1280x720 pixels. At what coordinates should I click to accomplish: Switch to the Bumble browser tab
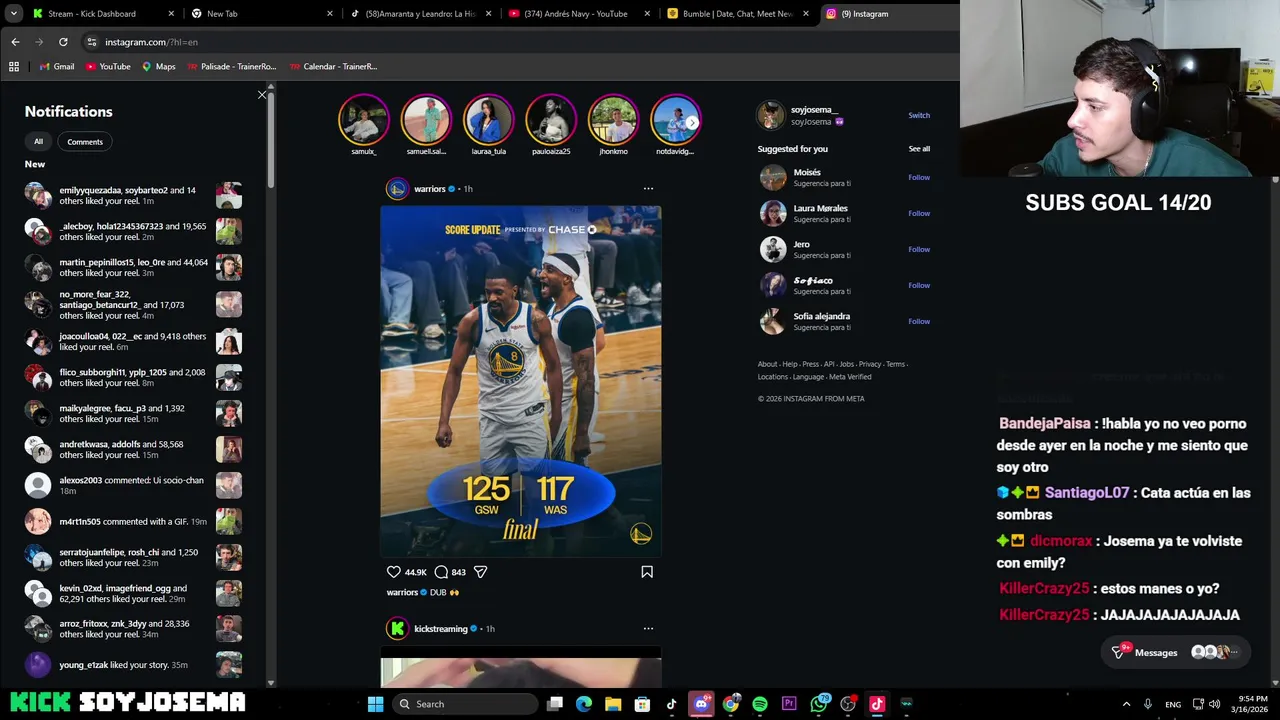point(738,14)
